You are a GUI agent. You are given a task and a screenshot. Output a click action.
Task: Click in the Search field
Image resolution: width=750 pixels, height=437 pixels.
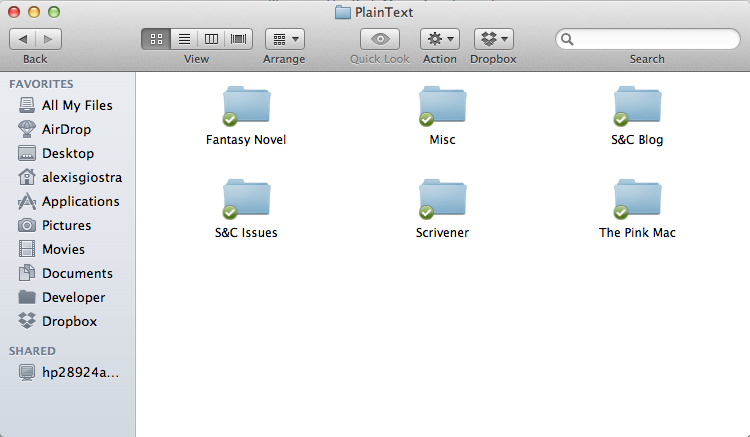tap(648, 39)
